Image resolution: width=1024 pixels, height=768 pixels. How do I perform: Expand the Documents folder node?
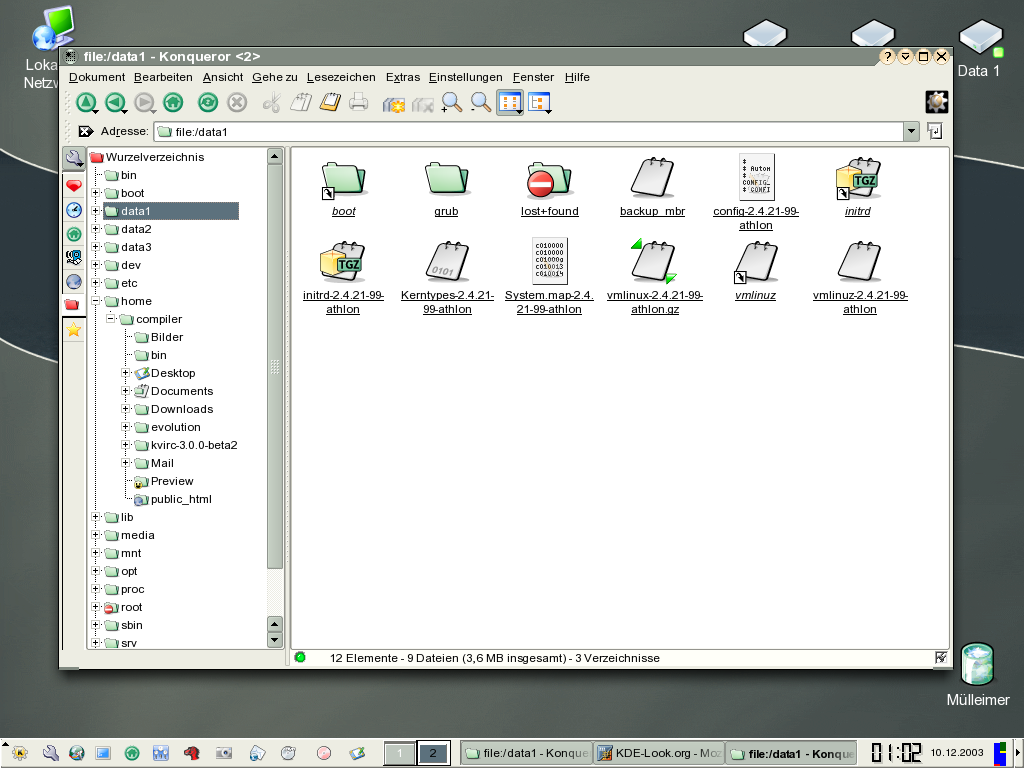point(125,391)
